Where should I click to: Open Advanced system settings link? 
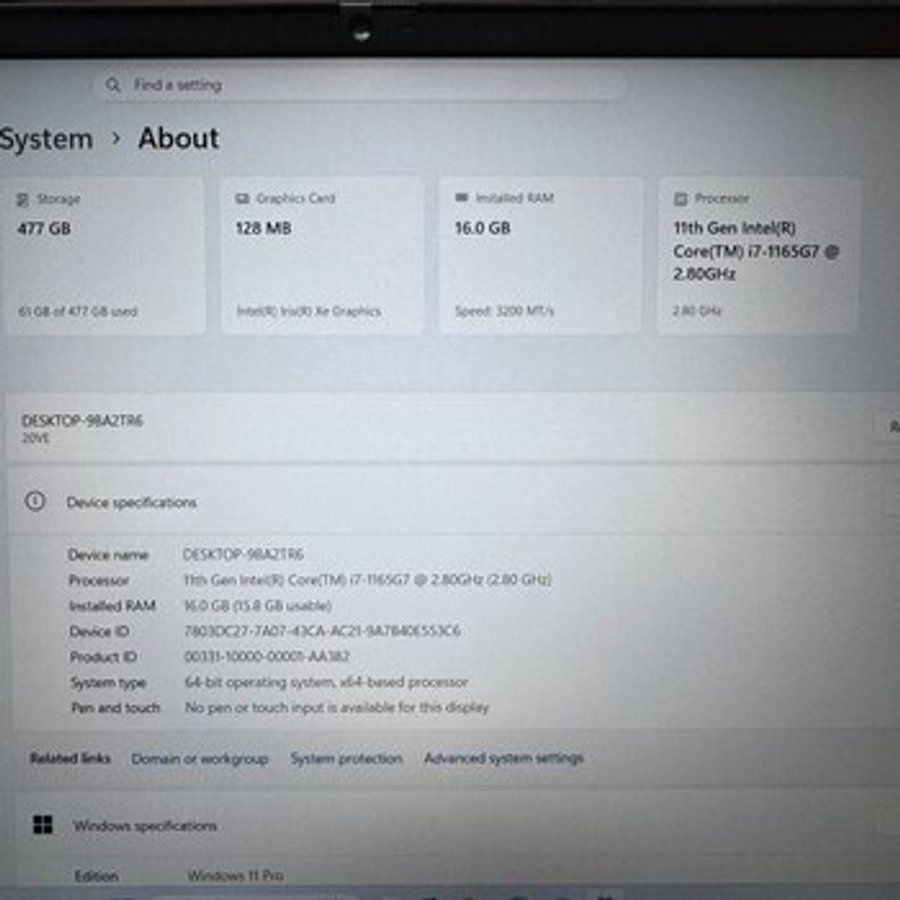coord(504,758)
